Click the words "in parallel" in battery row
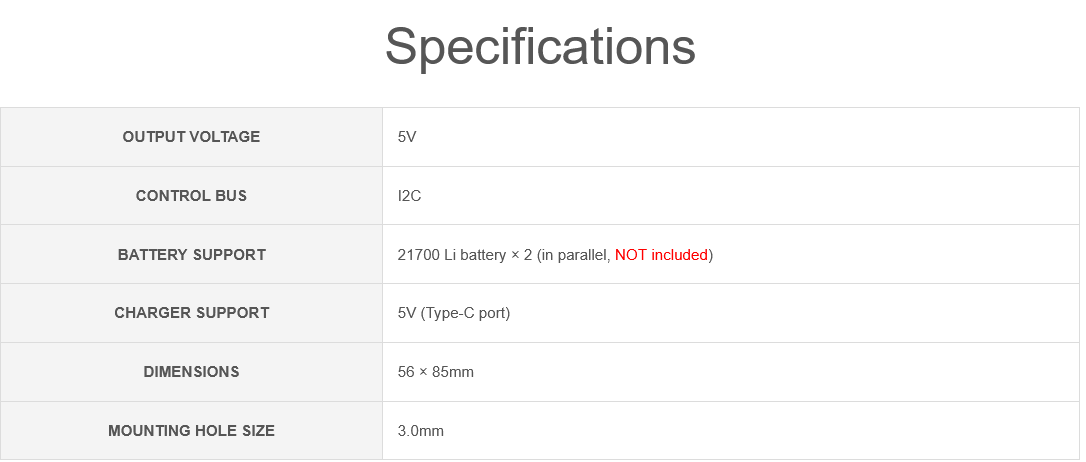This screenshot has height=462, width=1086. [574, 255]
